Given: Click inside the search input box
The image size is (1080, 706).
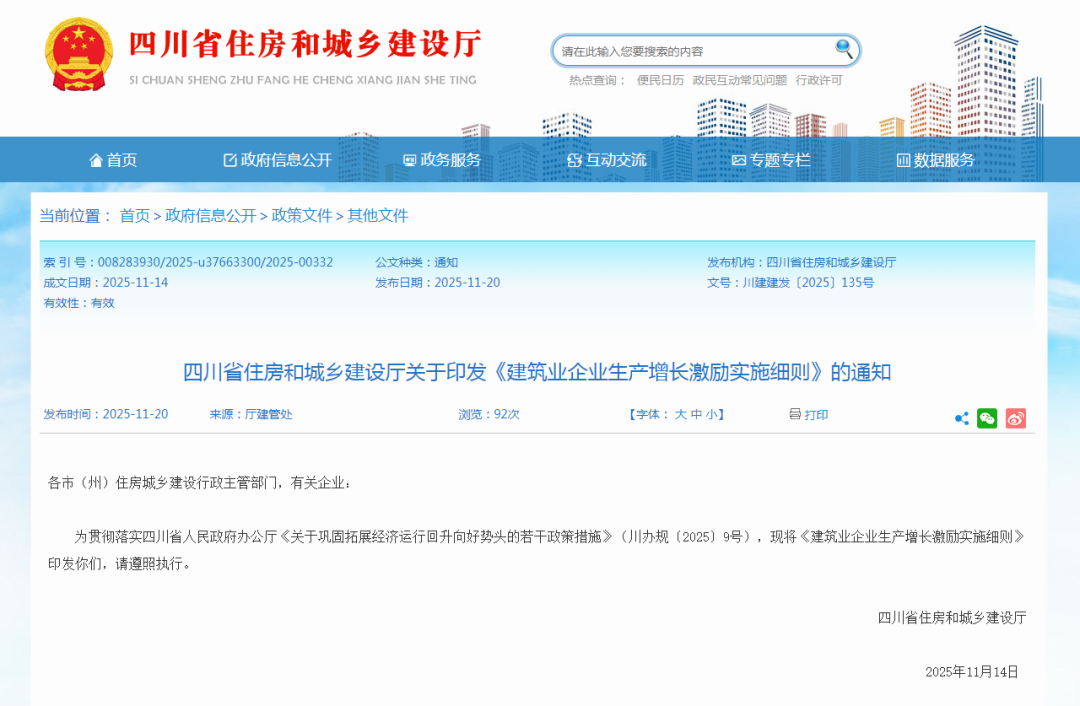Looking at the screenshot, I should 690,50.
